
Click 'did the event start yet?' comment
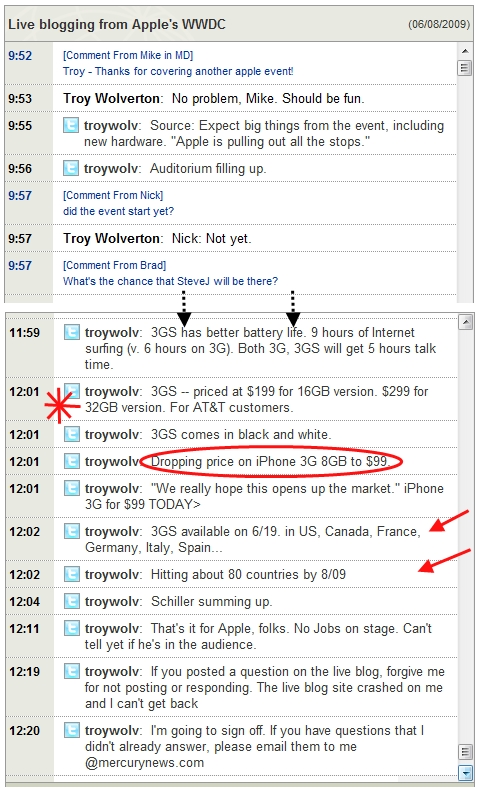[118, 211]
